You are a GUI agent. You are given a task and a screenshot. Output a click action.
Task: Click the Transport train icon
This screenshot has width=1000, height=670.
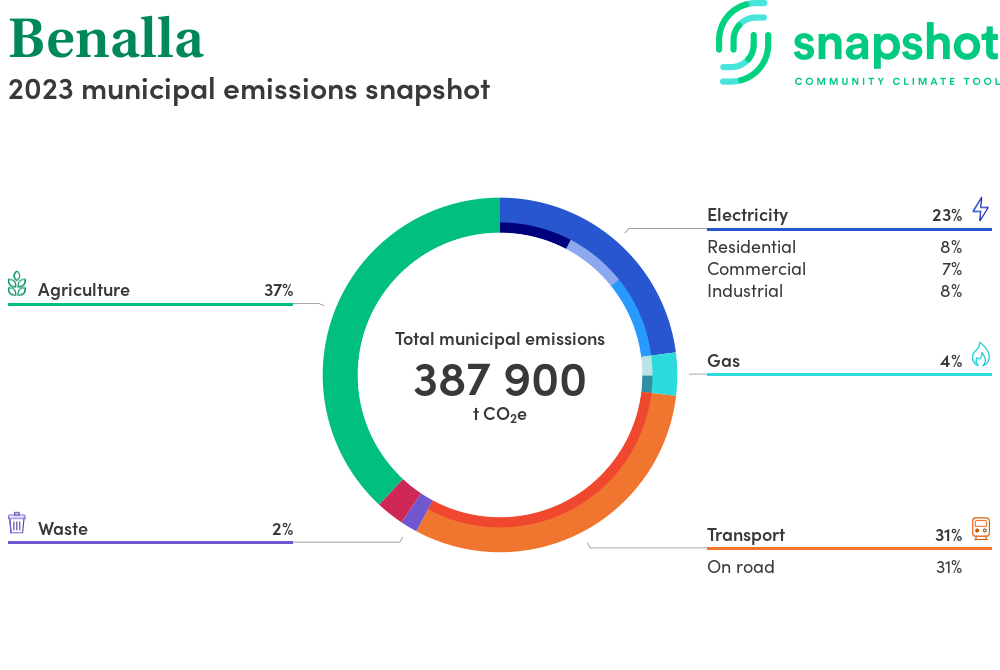[x=980, y=529]
